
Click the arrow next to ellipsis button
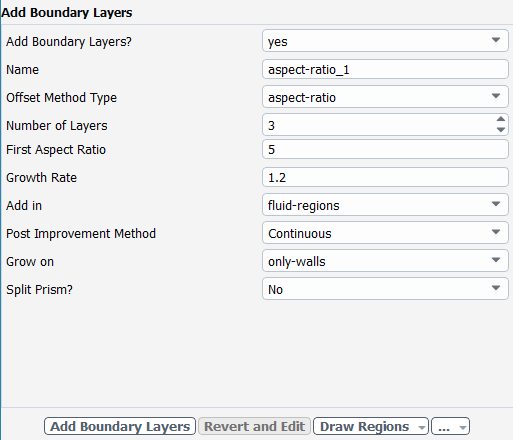(463, 427)
